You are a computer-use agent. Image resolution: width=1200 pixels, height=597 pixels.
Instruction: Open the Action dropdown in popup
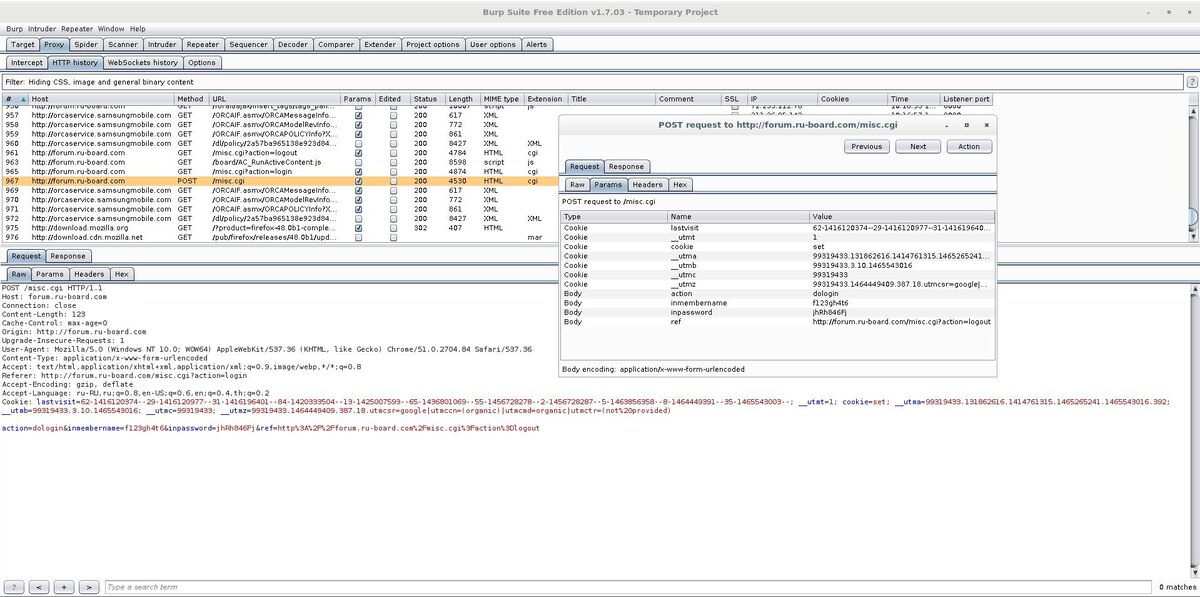click(x=969, y=146)
